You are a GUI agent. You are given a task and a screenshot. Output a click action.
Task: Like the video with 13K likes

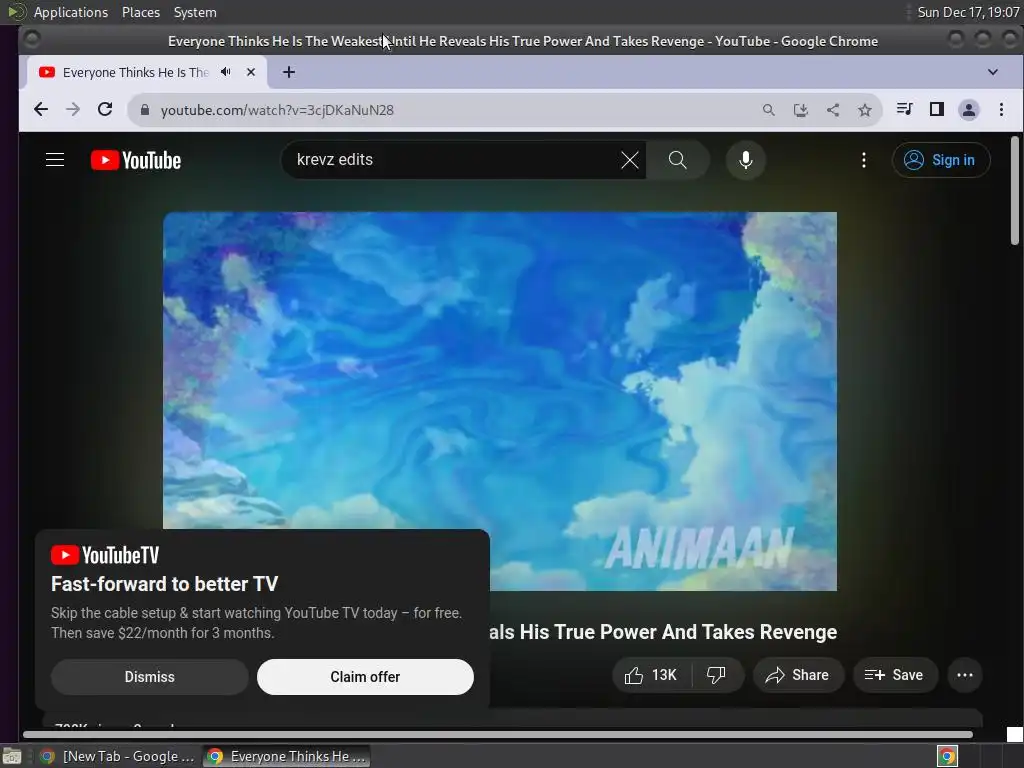pos(650,675)
